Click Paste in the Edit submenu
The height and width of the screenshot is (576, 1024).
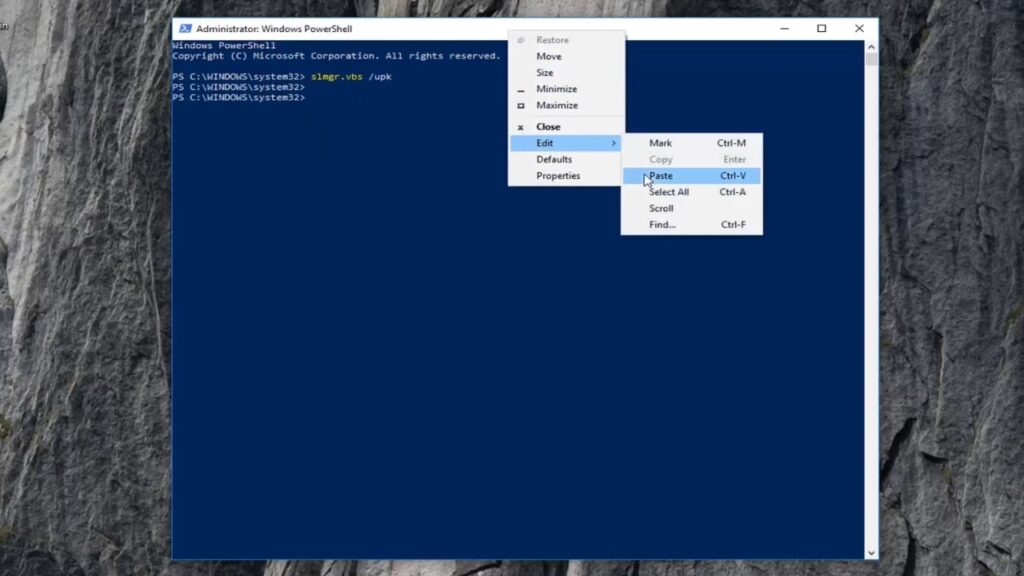692,176
